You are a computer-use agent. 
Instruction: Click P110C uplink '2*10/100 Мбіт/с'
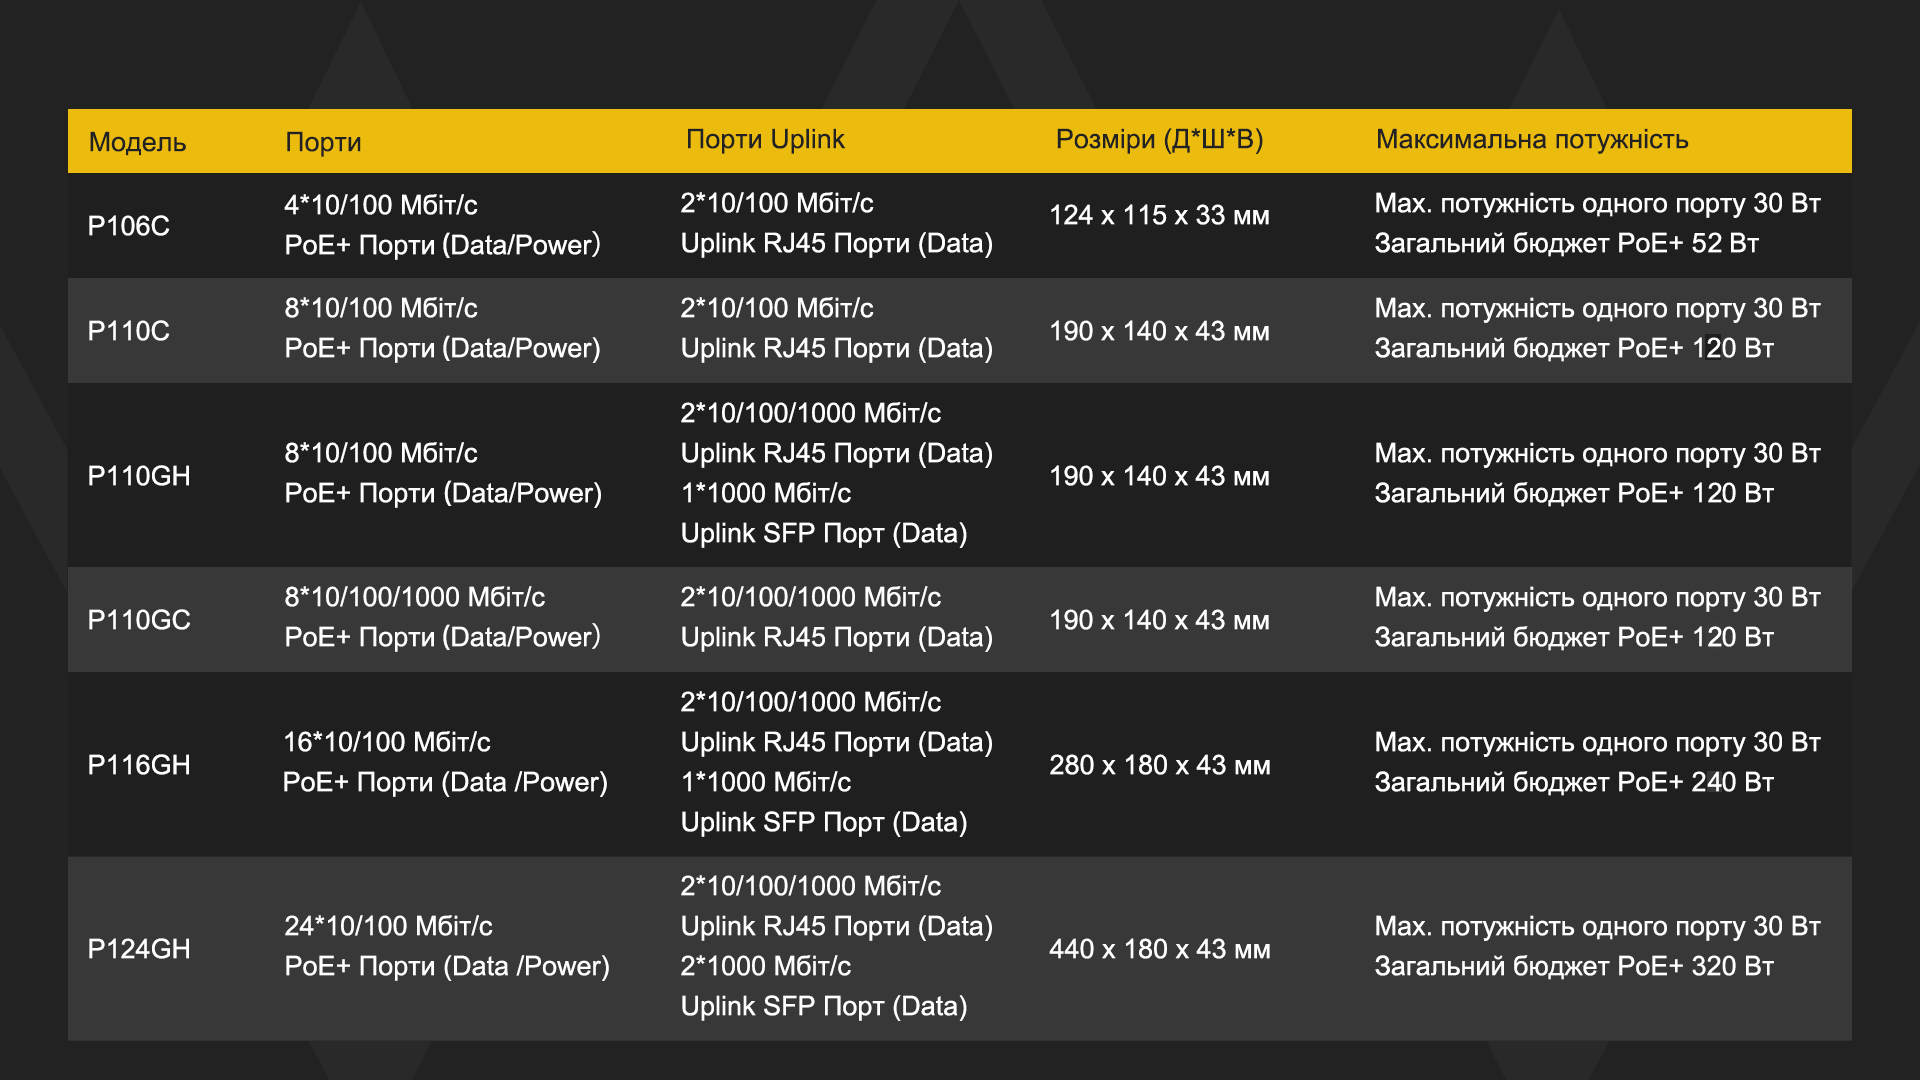[x=777, y=308]
